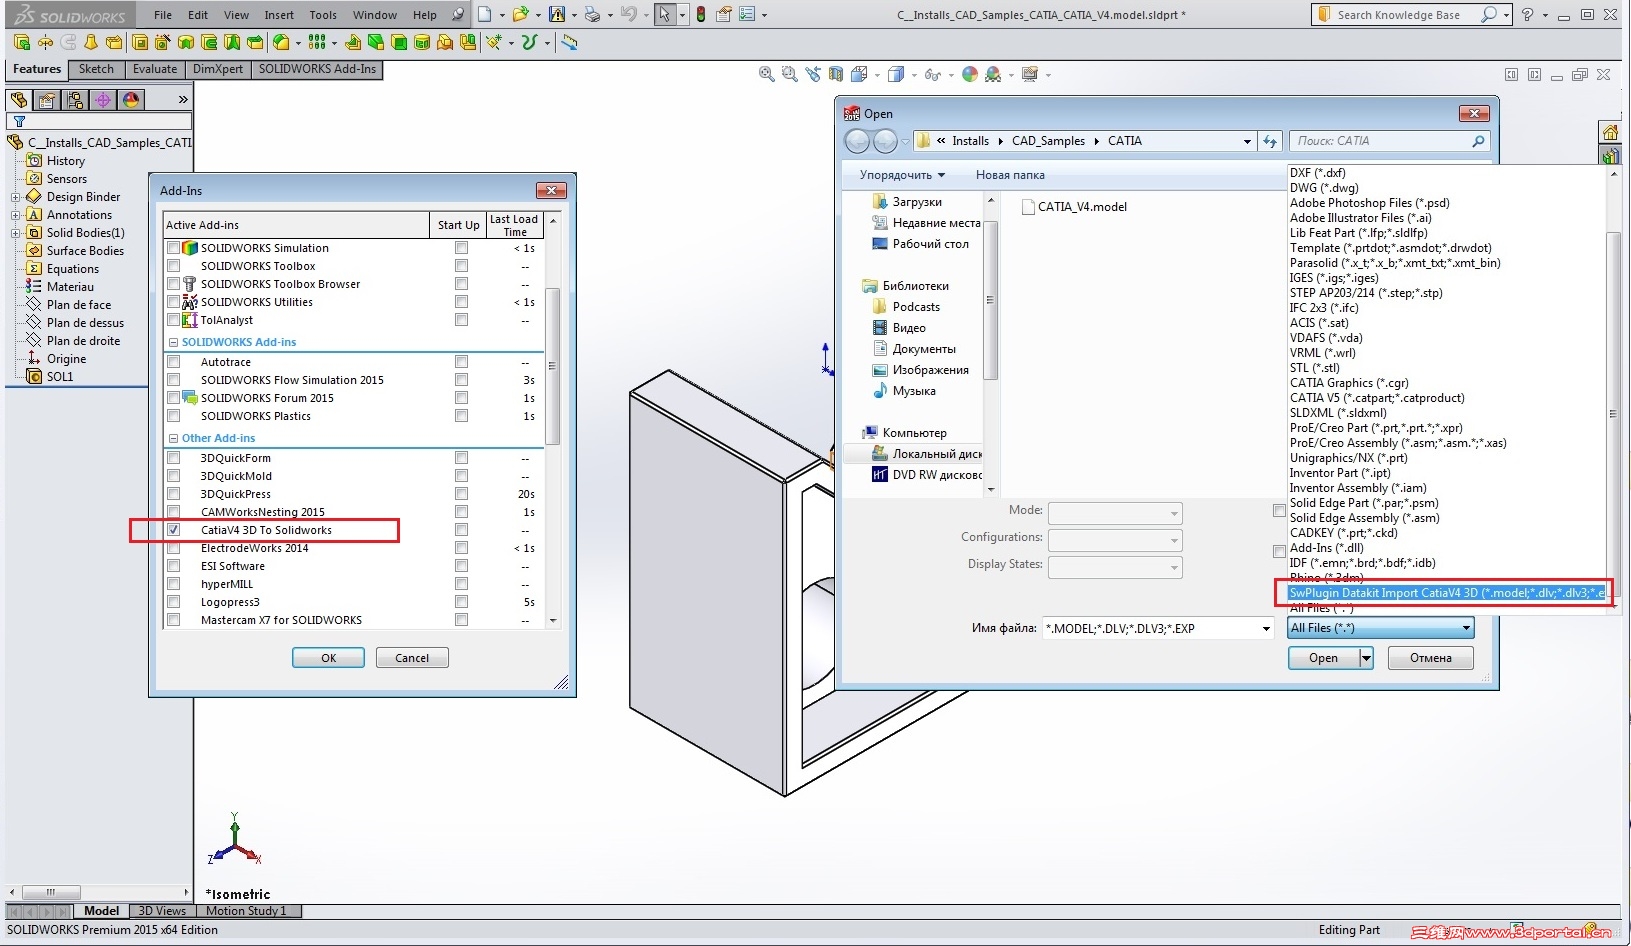Enable the 3DQuickForm add-in checkbox
Viewport: 1631px width, 946px height.
174,458
